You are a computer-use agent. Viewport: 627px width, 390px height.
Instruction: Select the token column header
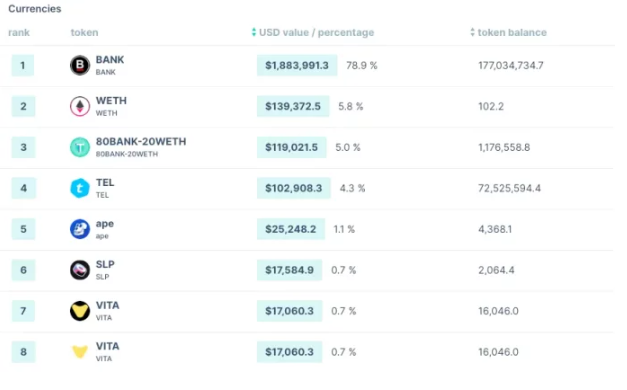coord(84,32)
